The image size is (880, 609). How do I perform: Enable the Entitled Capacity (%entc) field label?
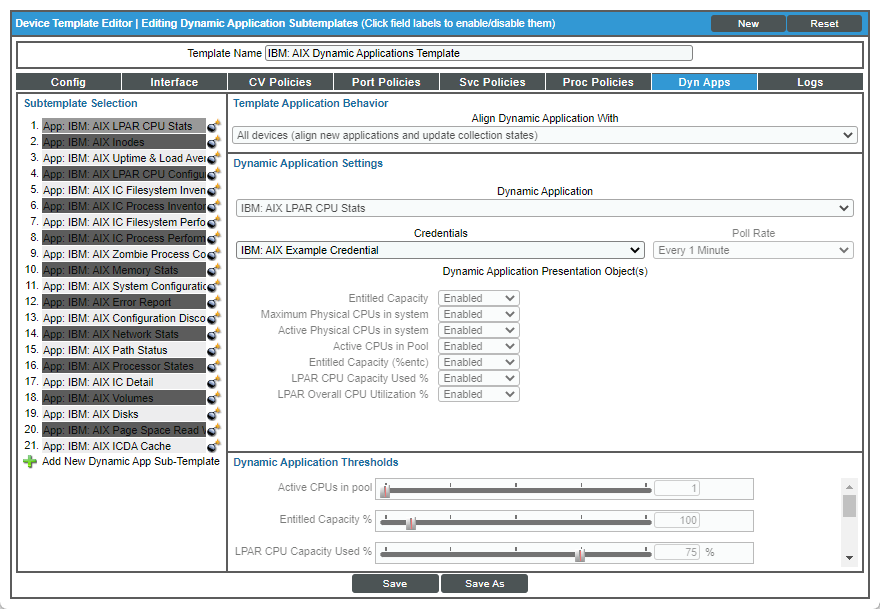(368, 362)
